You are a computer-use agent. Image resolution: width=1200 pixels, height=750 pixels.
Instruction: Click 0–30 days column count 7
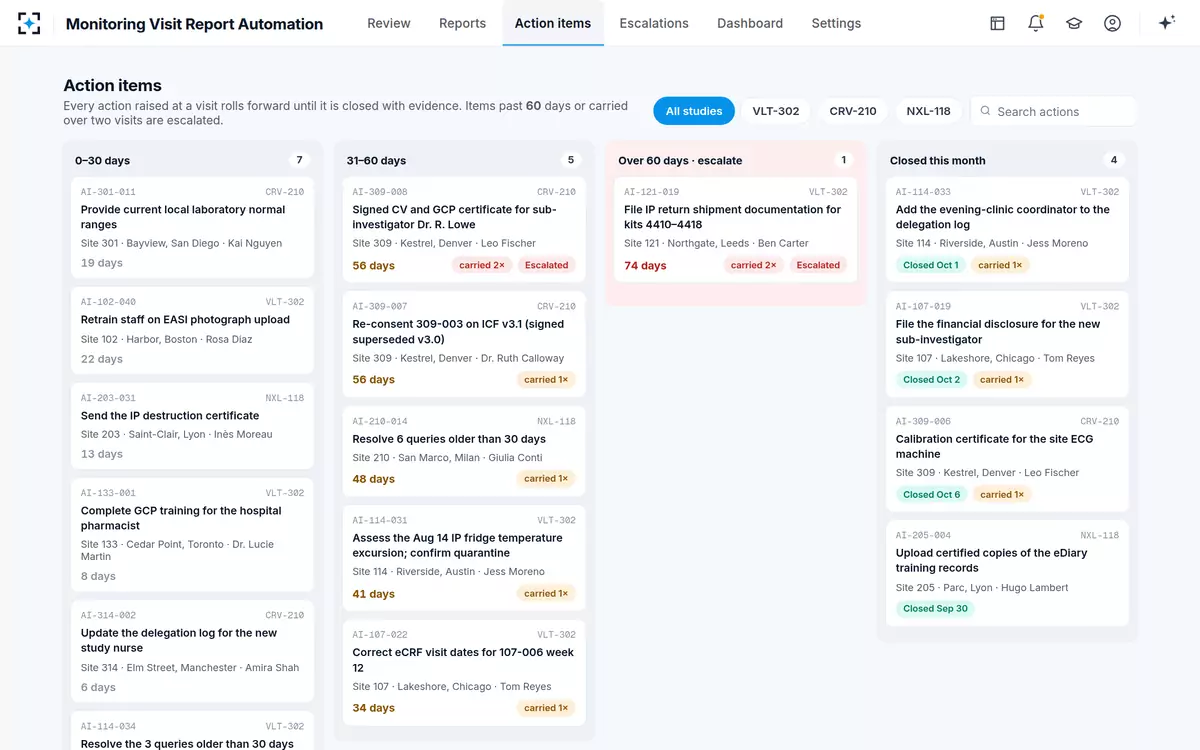pyautogui.click(x=299, y=160)
